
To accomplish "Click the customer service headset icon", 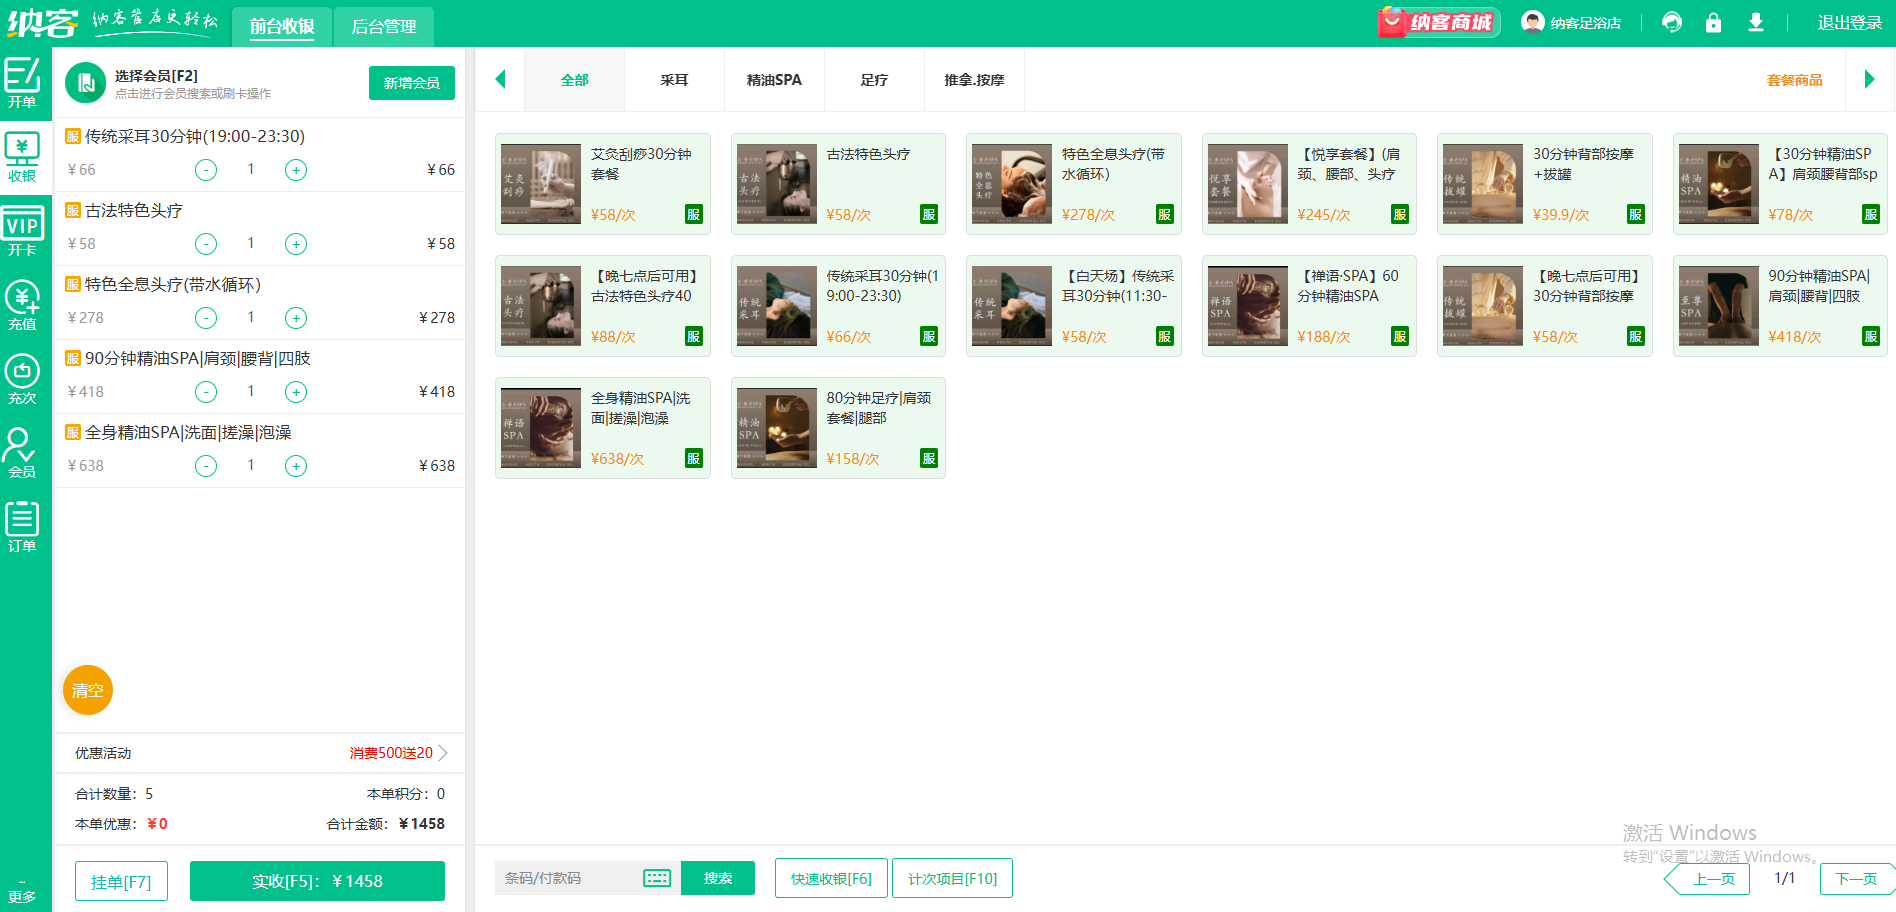I will [1671, 22].
